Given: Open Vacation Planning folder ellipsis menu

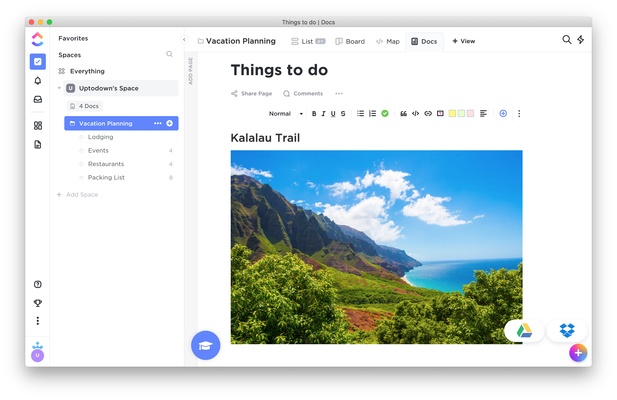Looking at the screenshot, I should coord(158,124).
